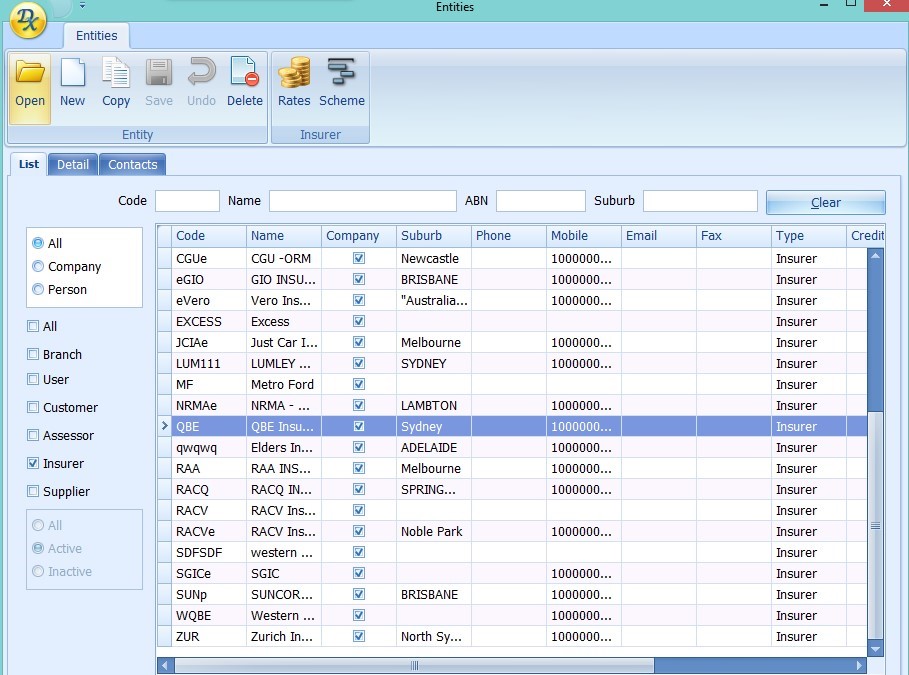Toggle Company checkbox in ZUR row
Image resolution: width=909 pixels, height=675 pixels.
click(359, 636)
